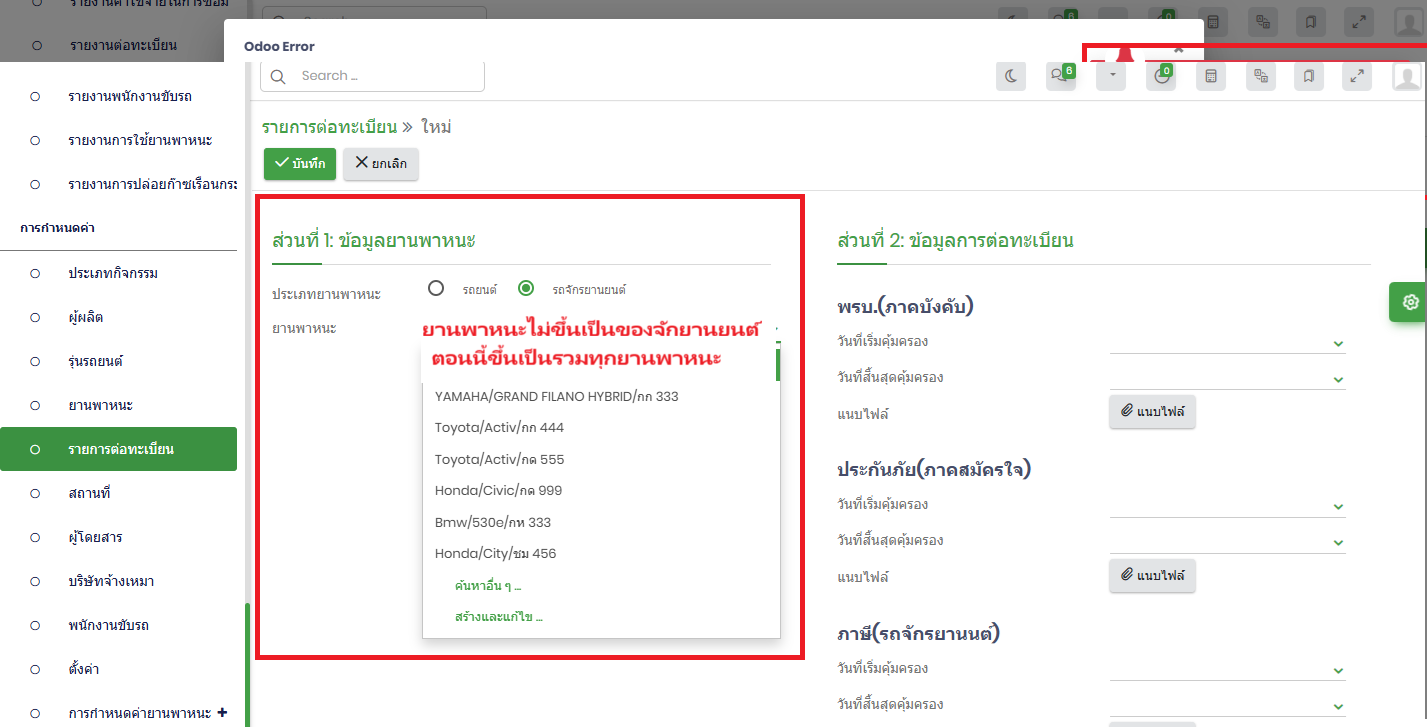This screenshot has height=727, width=1427.
Task: Toggle fullscreen with the expand arrows icon
Action: point(1356,76)
